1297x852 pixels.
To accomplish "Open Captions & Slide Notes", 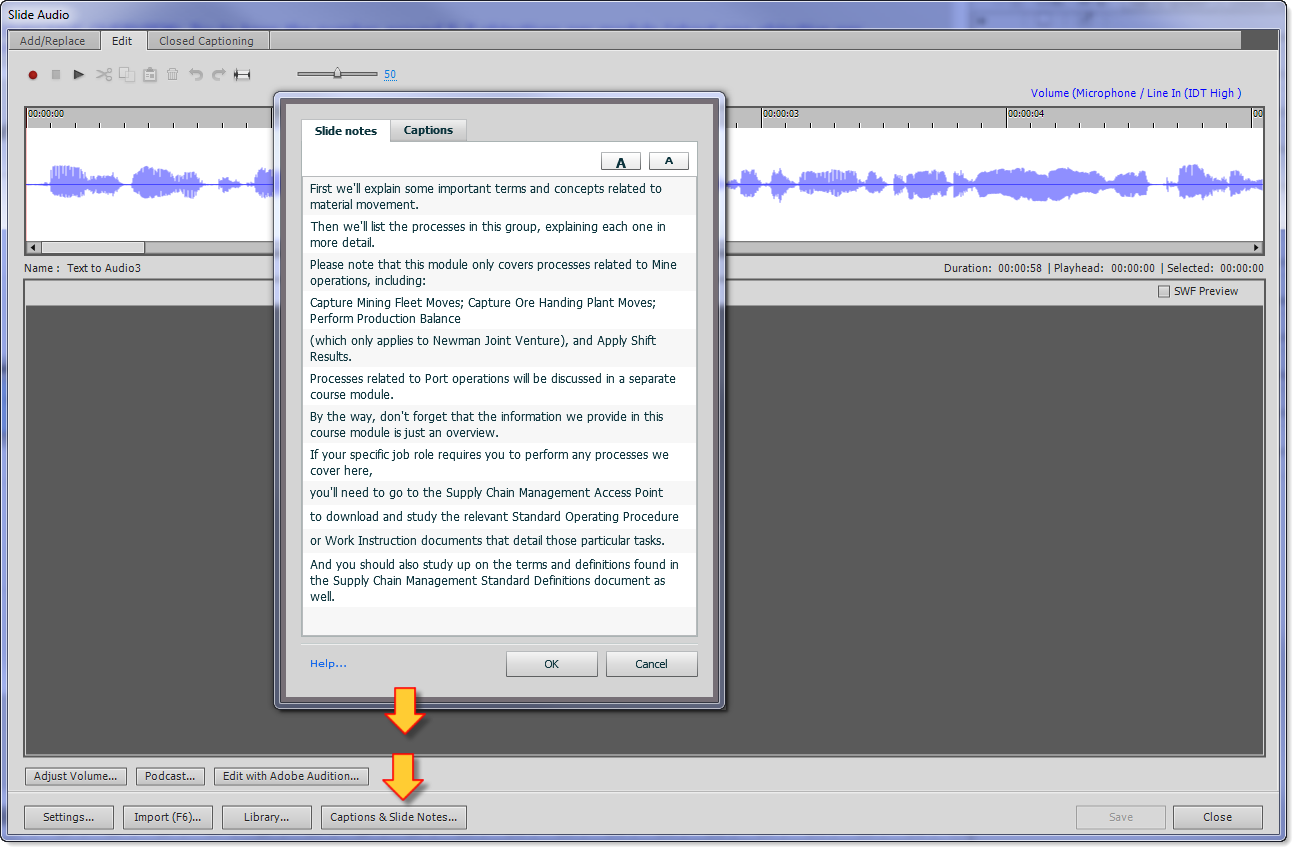I will click(393, 817).
